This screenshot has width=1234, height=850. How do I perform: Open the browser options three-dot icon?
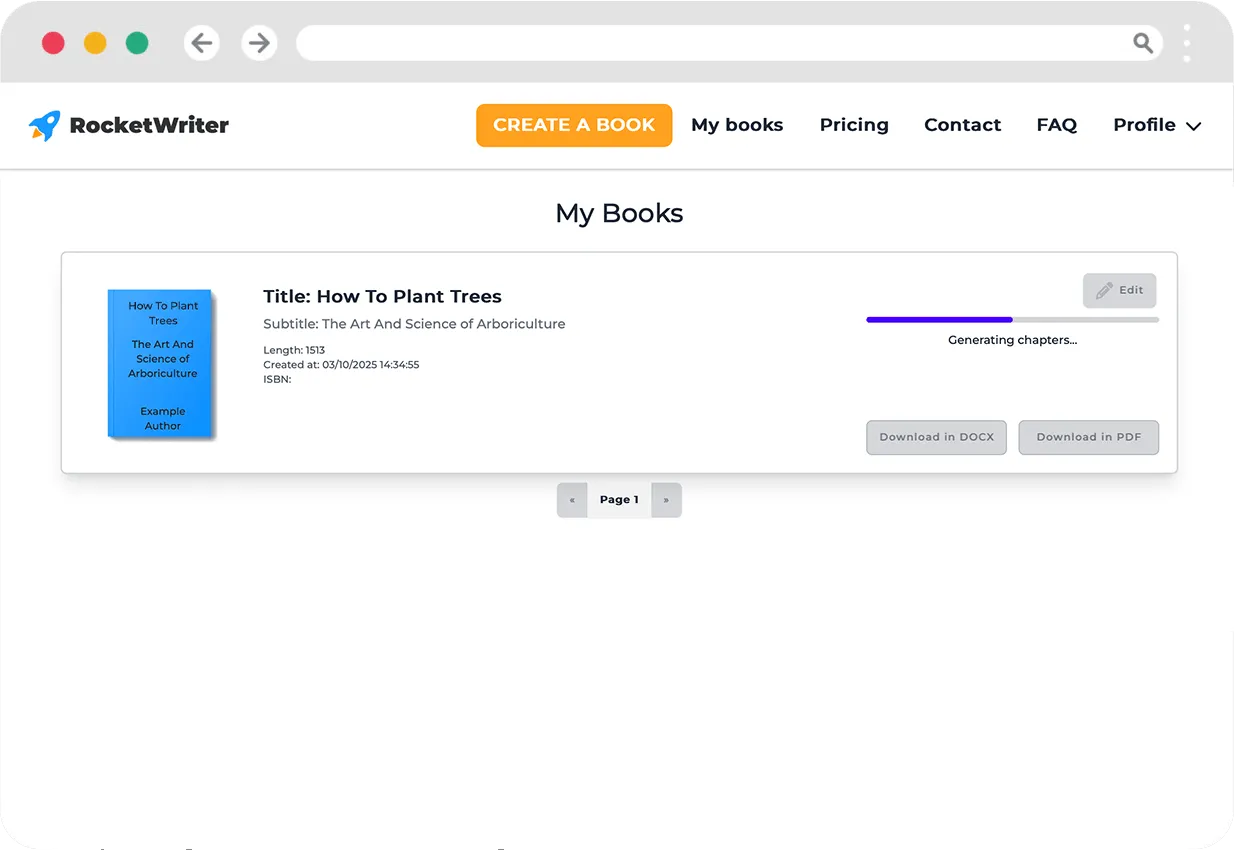click(x=1186, y=43)
